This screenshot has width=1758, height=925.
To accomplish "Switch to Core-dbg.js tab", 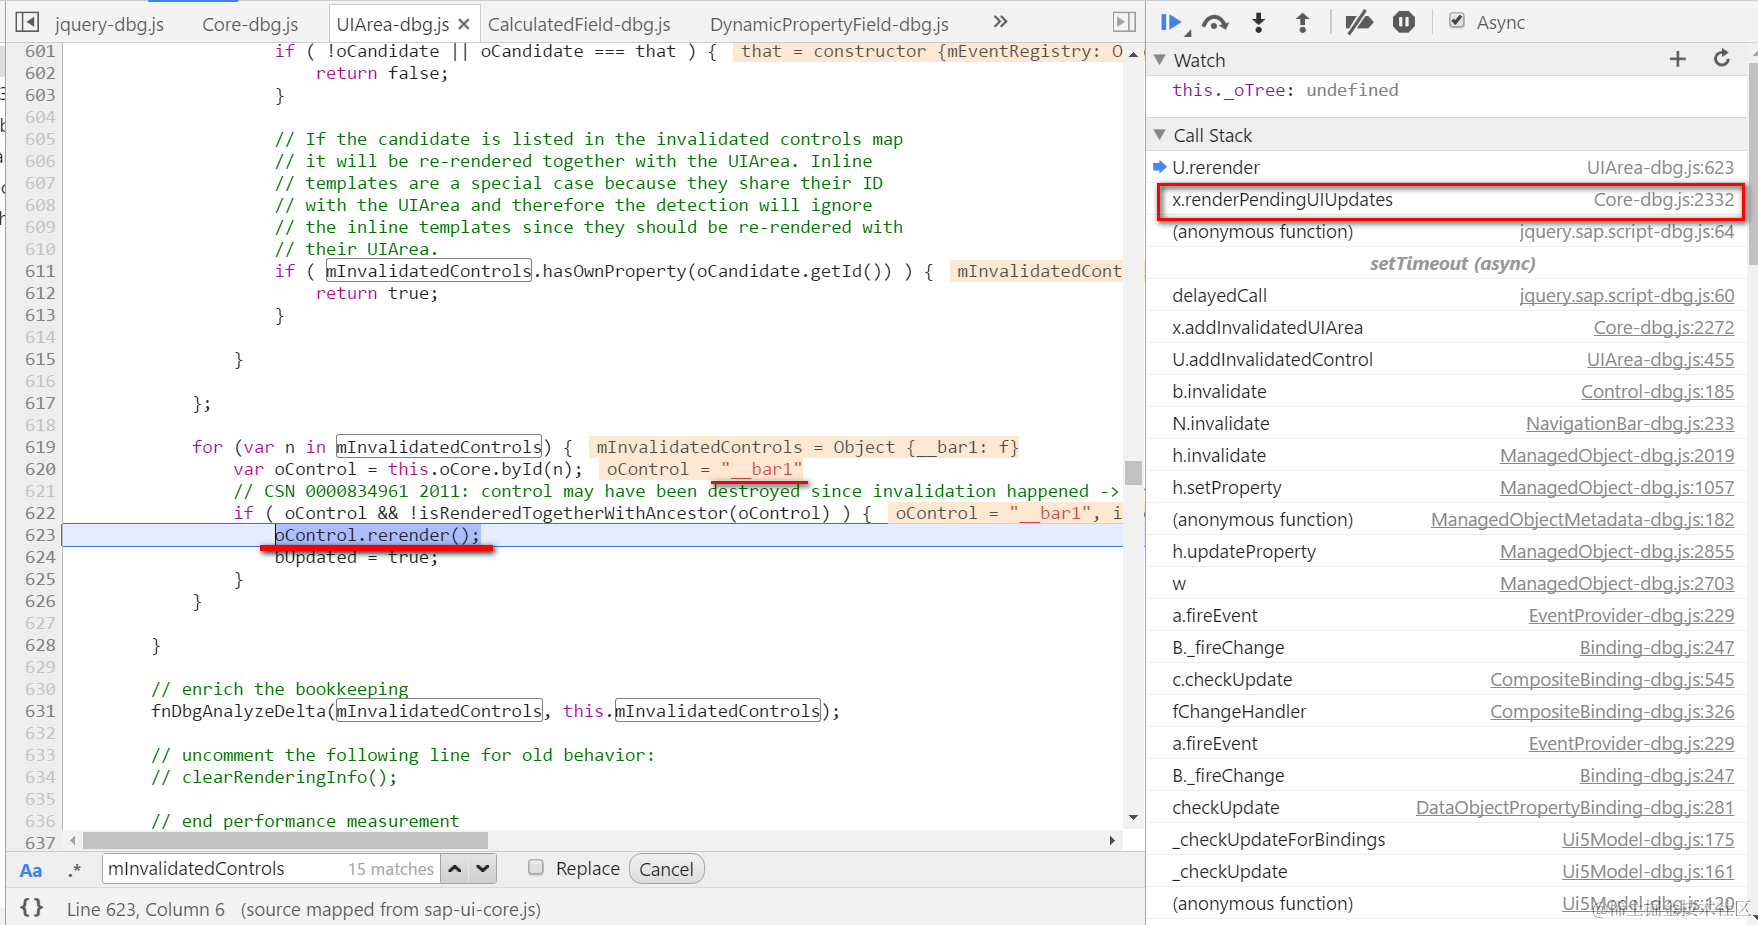I will click(x=250, y=24).
